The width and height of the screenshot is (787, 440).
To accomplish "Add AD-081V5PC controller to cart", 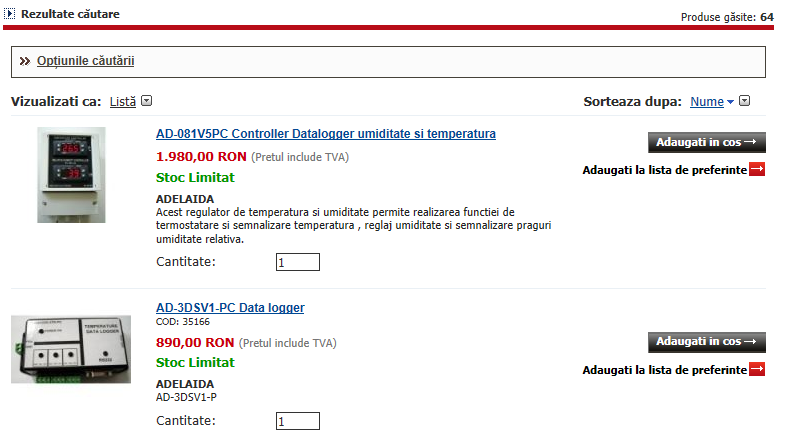I will point(707,142).
